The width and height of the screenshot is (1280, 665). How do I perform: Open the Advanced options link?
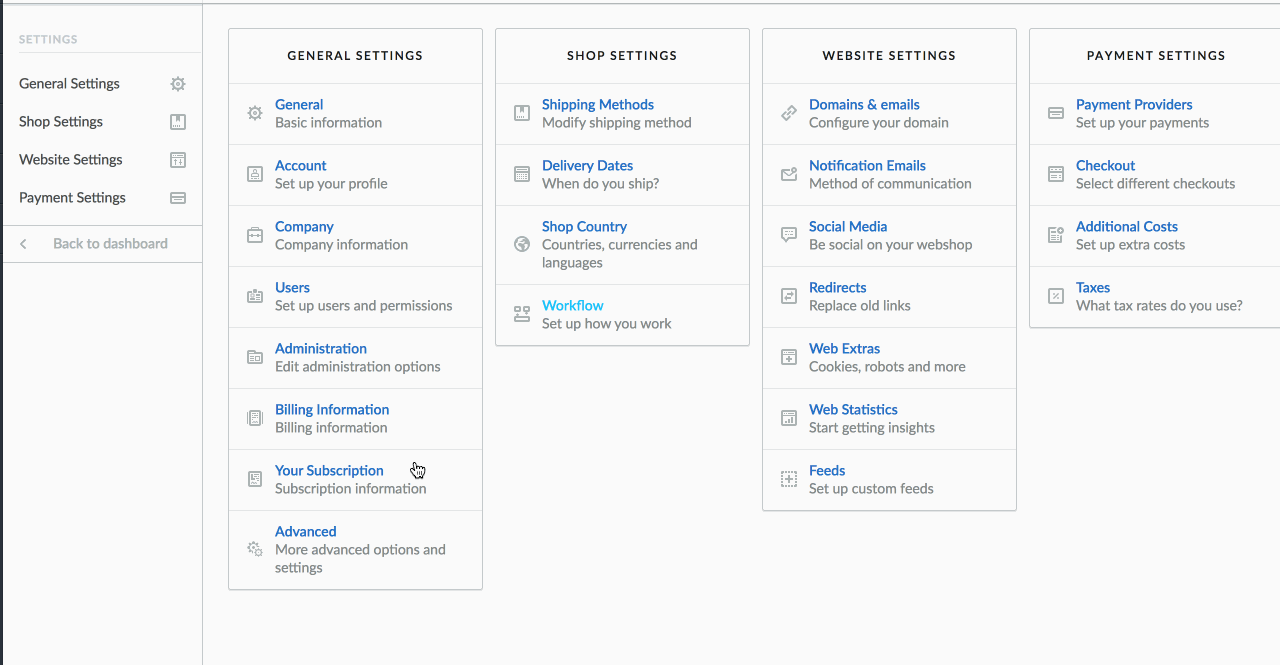tap(306, 532)
